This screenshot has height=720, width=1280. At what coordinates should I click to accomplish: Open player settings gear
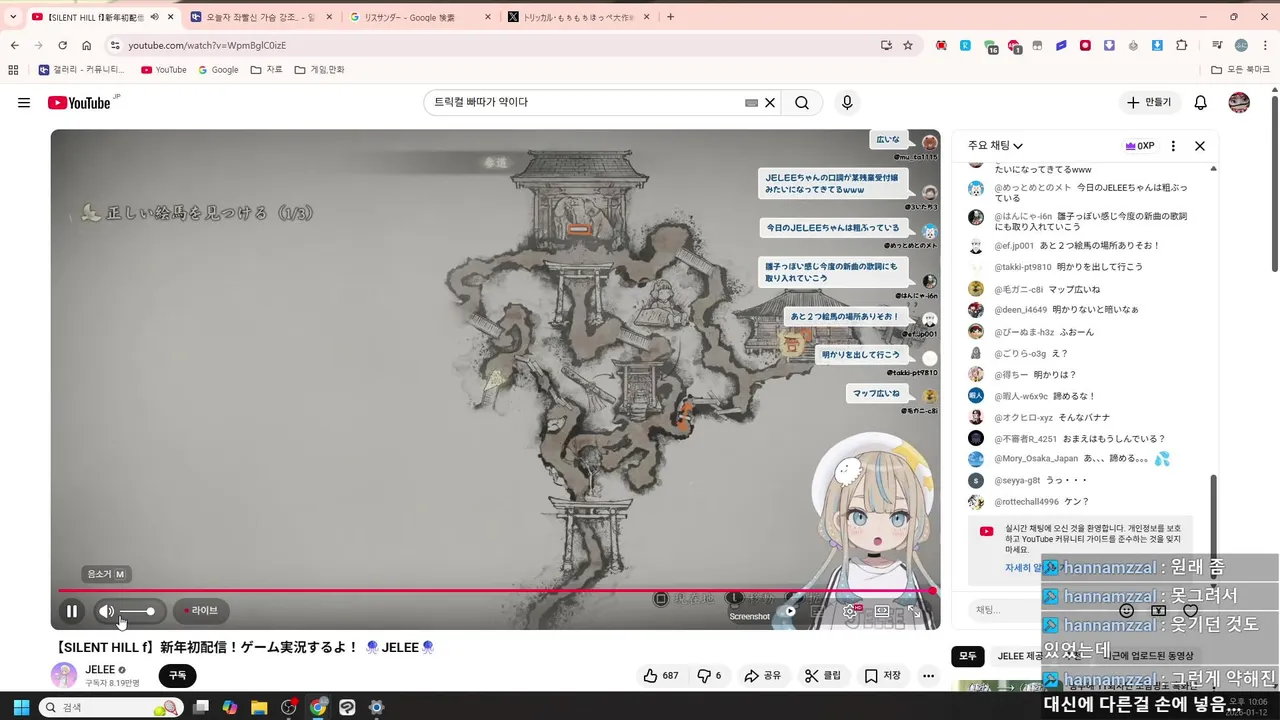850,611
